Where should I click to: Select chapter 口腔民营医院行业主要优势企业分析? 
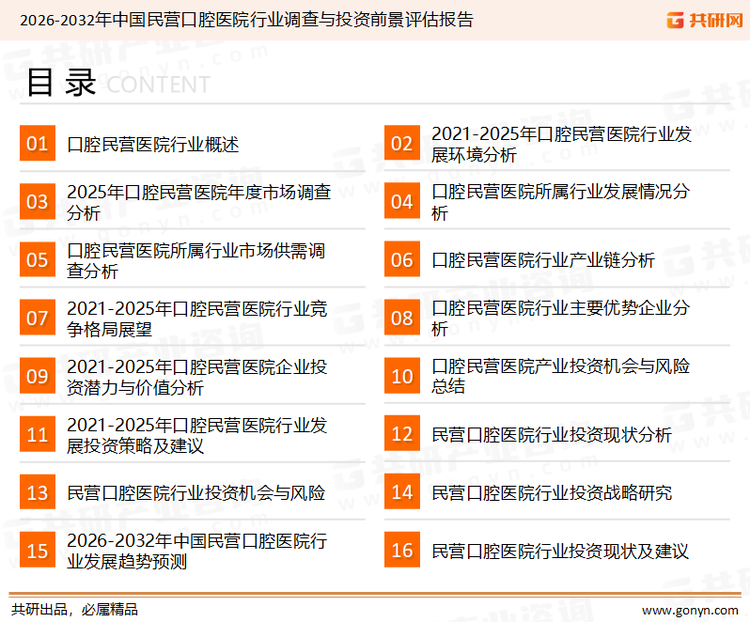(560, 319)
